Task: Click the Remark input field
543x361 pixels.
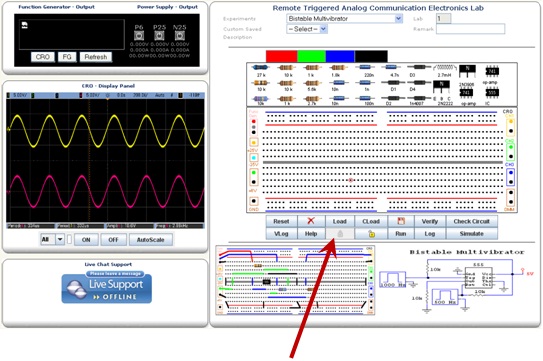Action: 470,29
